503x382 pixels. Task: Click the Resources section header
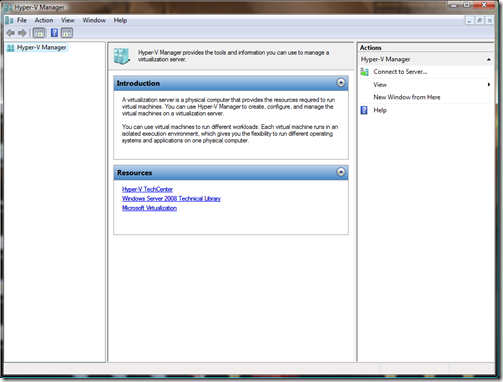[x=231, y=173]
